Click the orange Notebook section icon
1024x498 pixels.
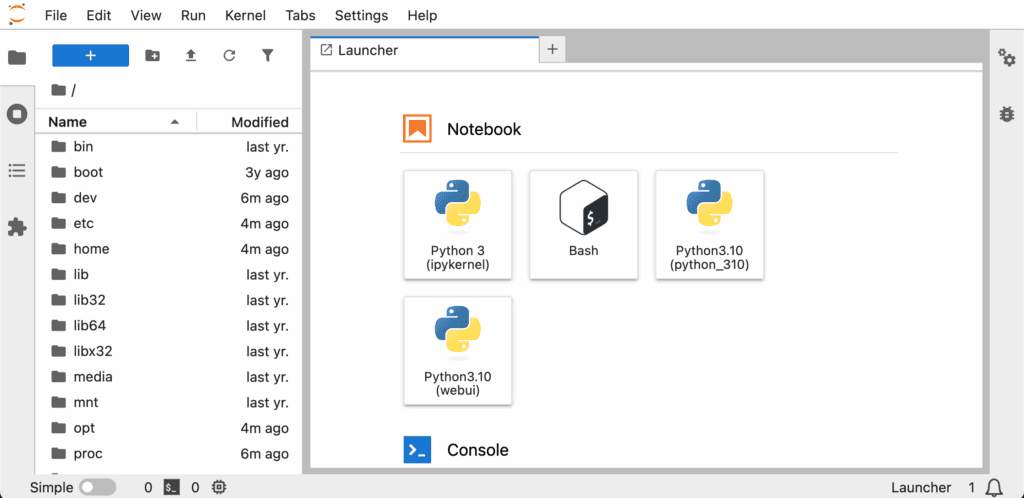(417, 129)
